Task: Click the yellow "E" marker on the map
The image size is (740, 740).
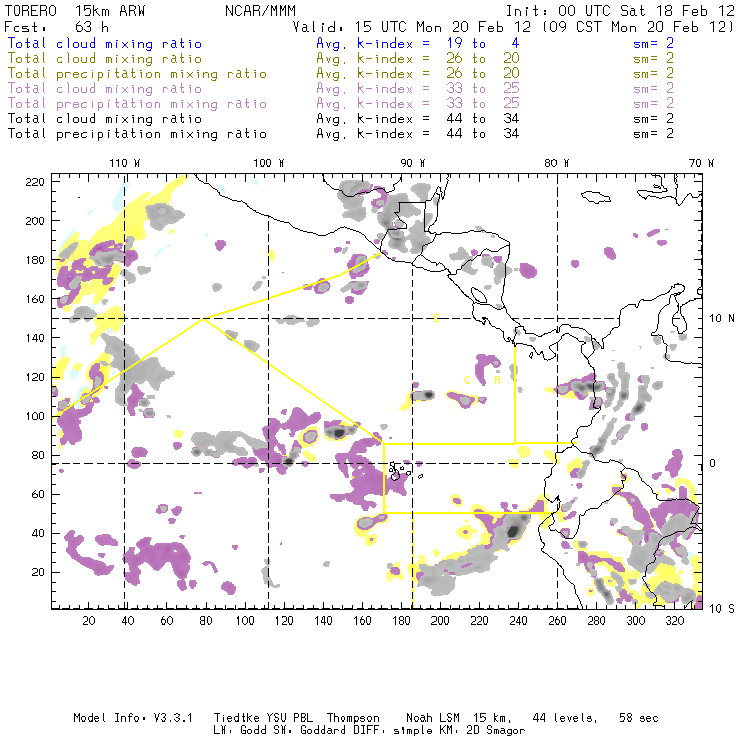Action: pyautogui.click(x=436, y=319)
